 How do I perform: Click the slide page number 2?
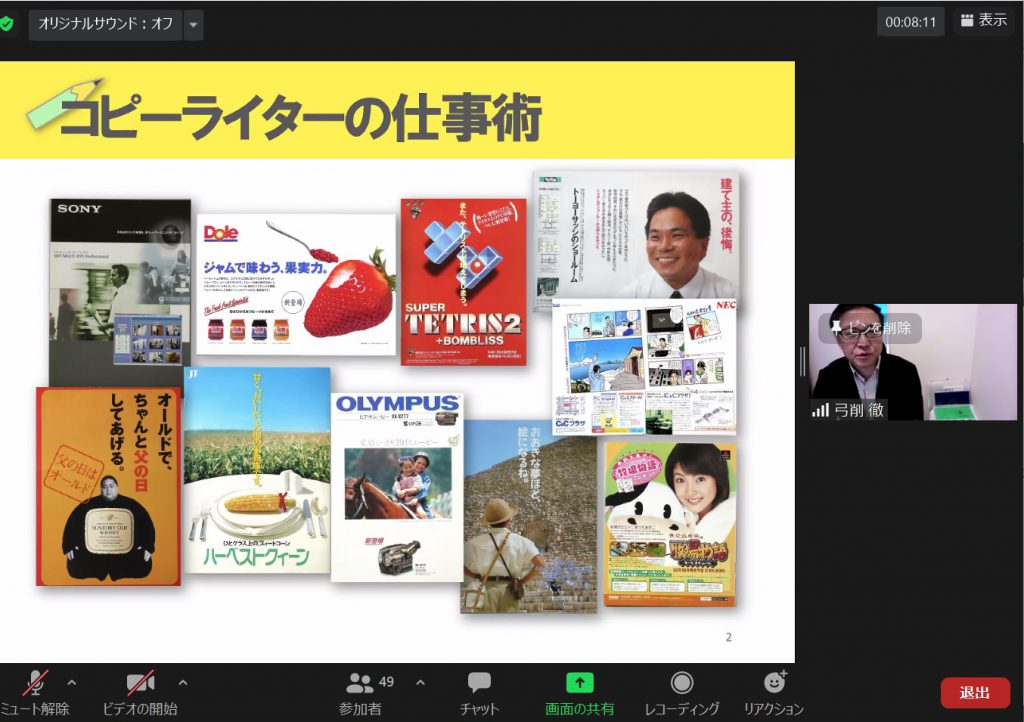pos(729,637)
